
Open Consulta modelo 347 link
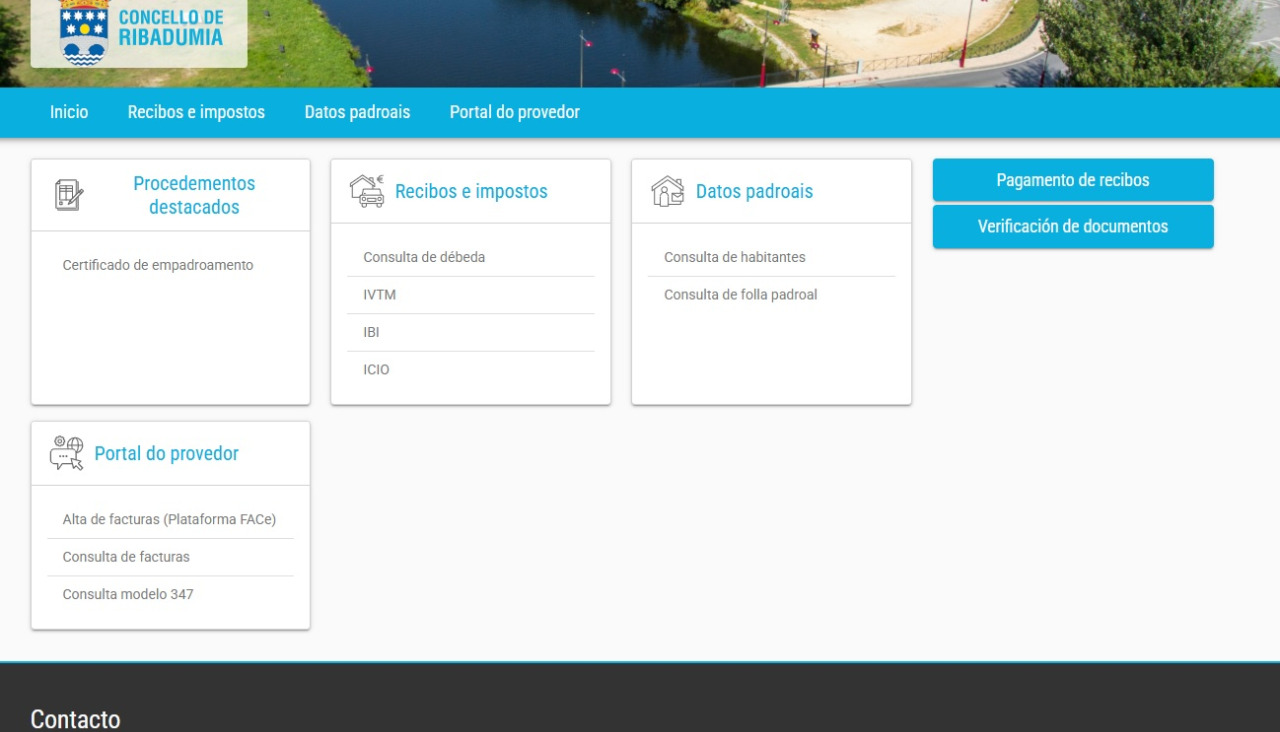coord(128,594)
